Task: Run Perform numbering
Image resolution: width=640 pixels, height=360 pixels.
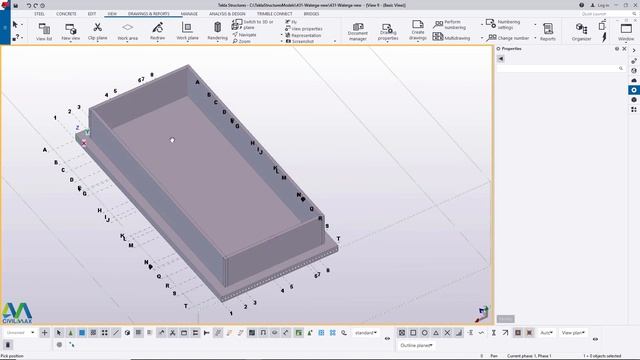Action: pos(450,24)
